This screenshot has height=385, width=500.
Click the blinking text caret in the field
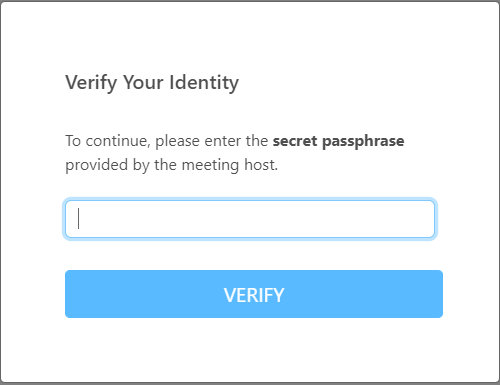point(79,219)
